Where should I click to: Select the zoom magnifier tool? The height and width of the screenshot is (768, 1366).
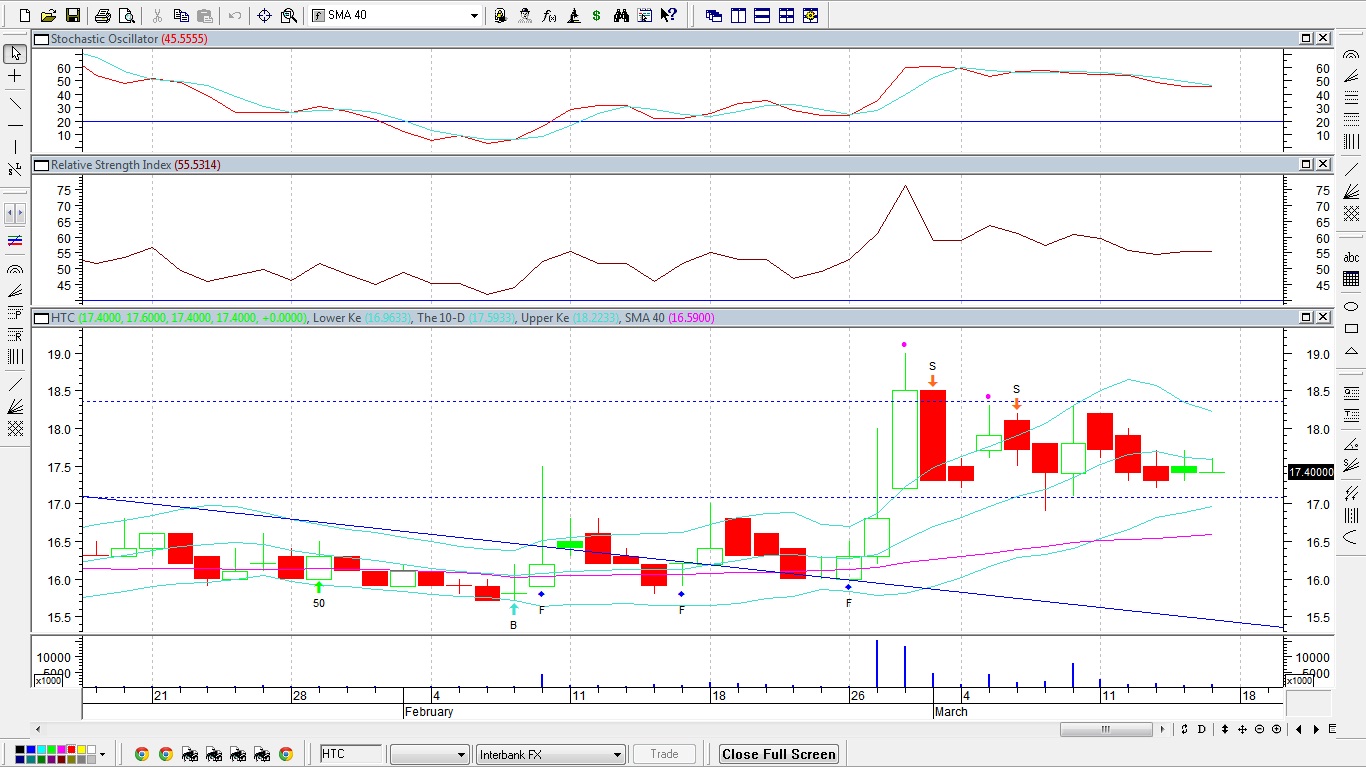(289, 16)
